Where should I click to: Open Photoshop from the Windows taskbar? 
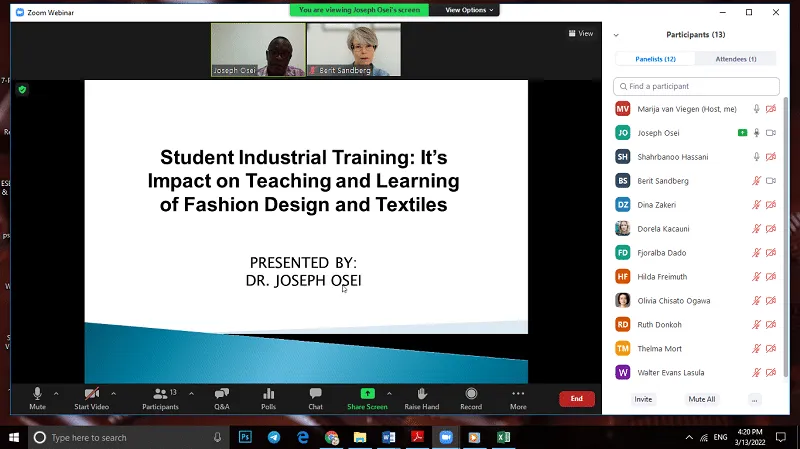click(x=245, y=437)
